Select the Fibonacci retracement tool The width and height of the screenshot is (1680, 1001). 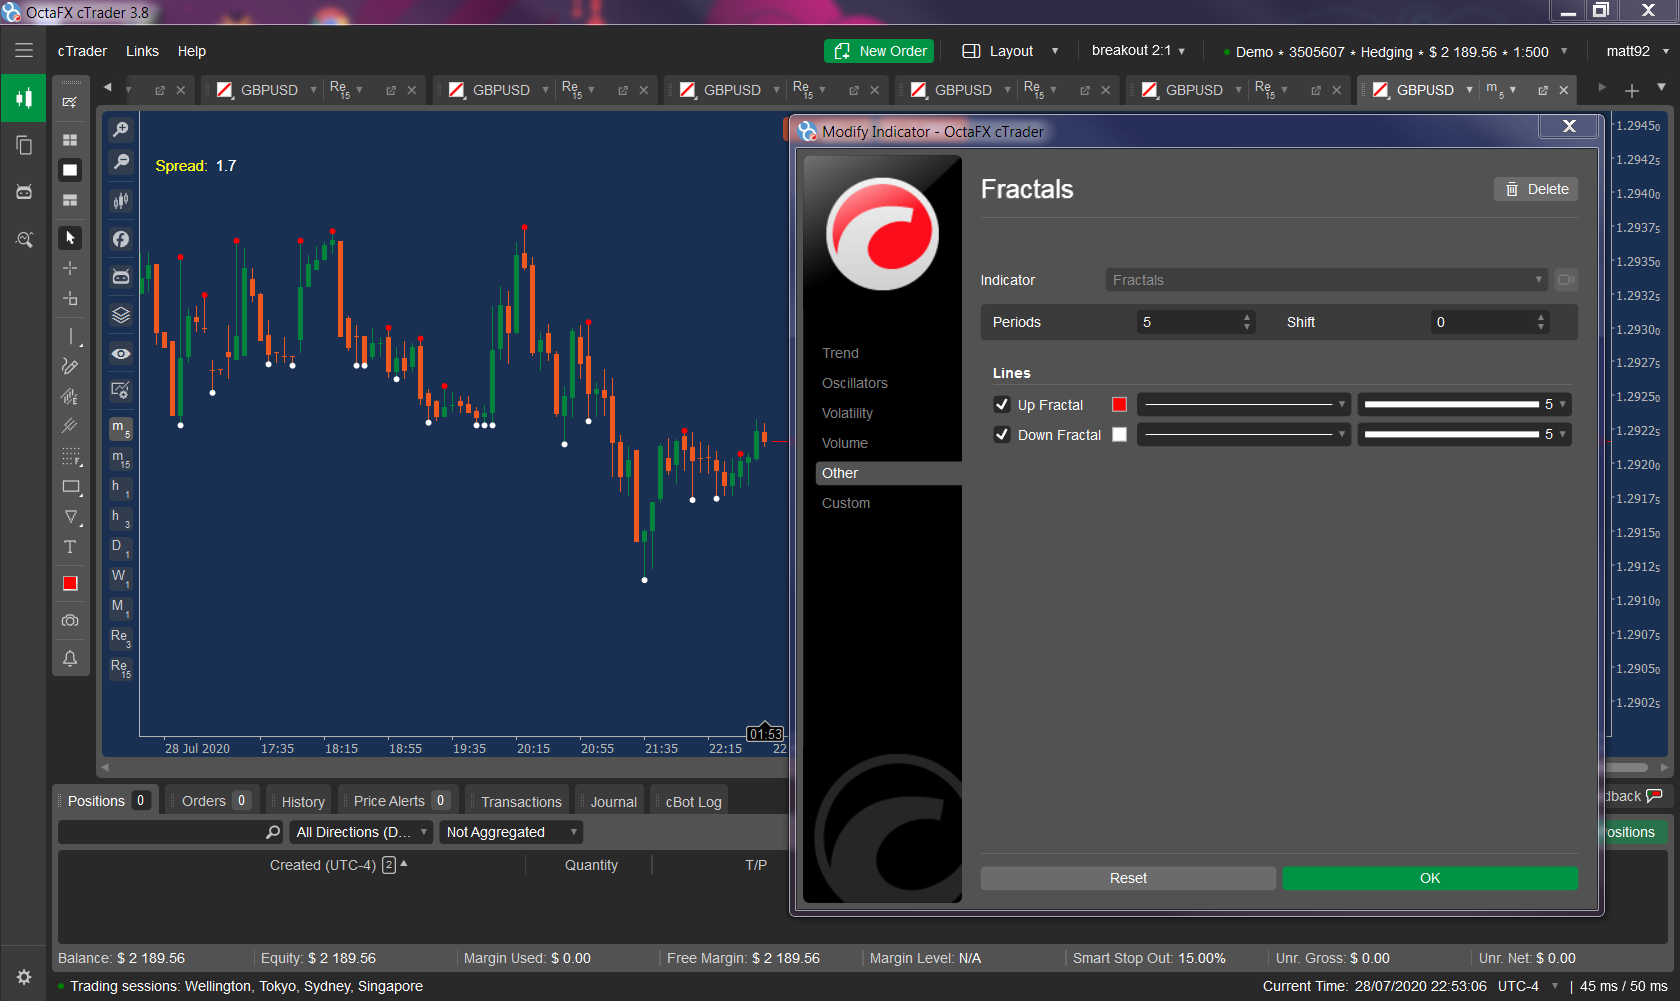pyautogui.click(x=70, y=457)
